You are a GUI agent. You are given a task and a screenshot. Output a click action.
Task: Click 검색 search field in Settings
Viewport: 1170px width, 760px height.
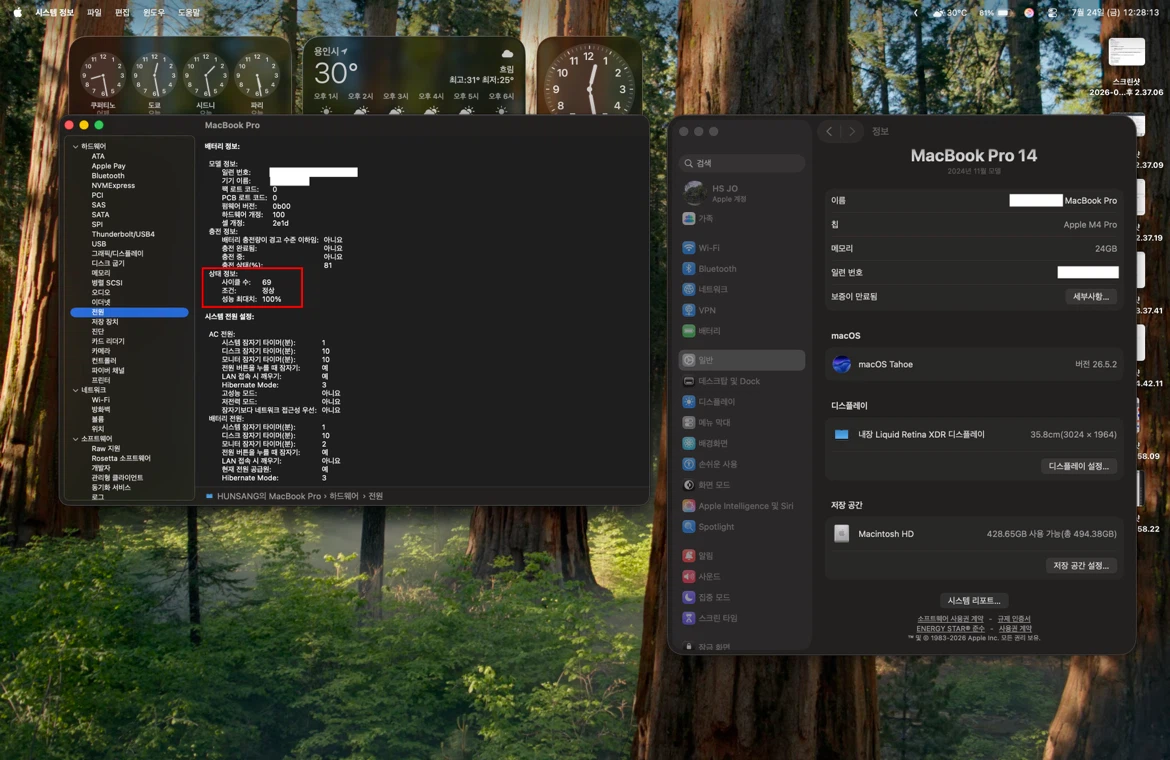click(742, 163)
